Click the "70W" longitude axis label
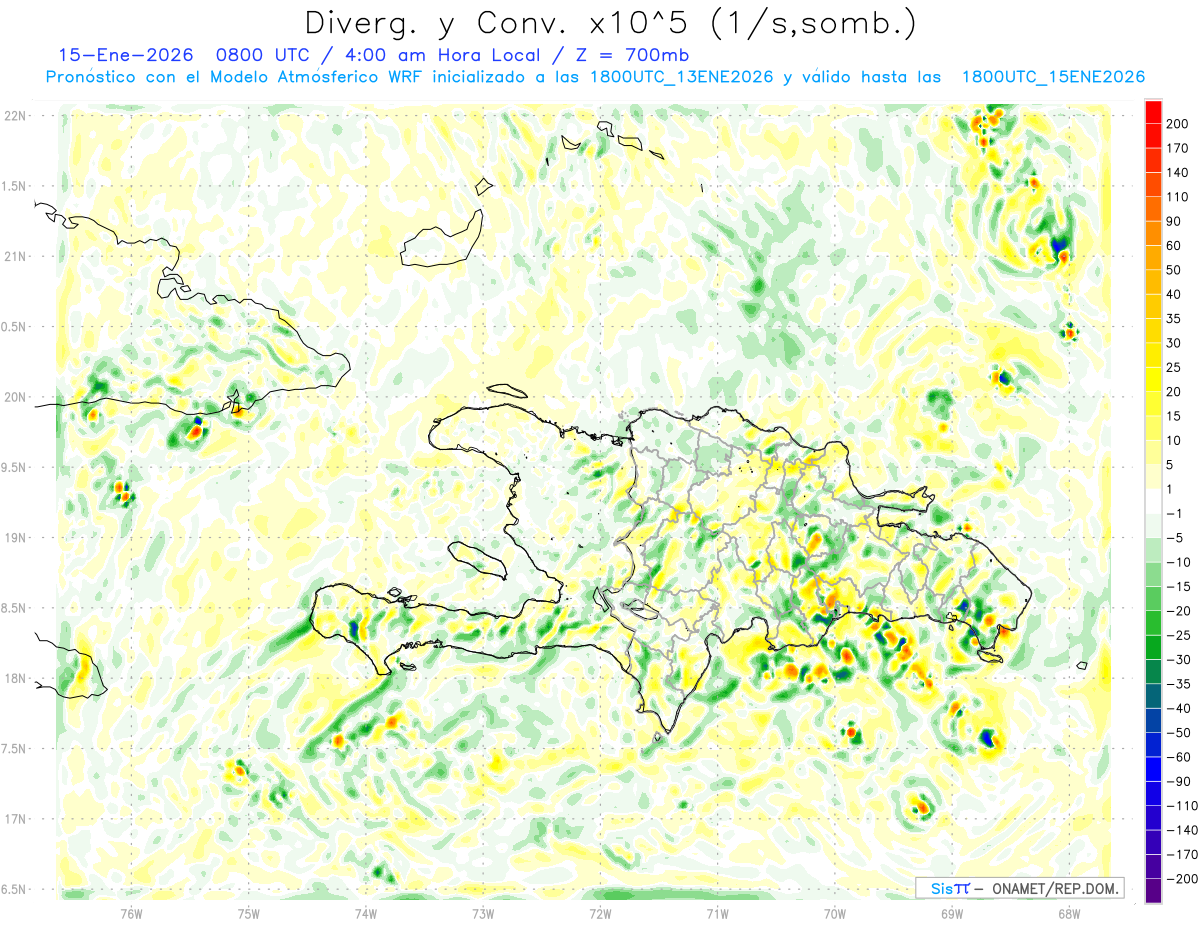 834,914
